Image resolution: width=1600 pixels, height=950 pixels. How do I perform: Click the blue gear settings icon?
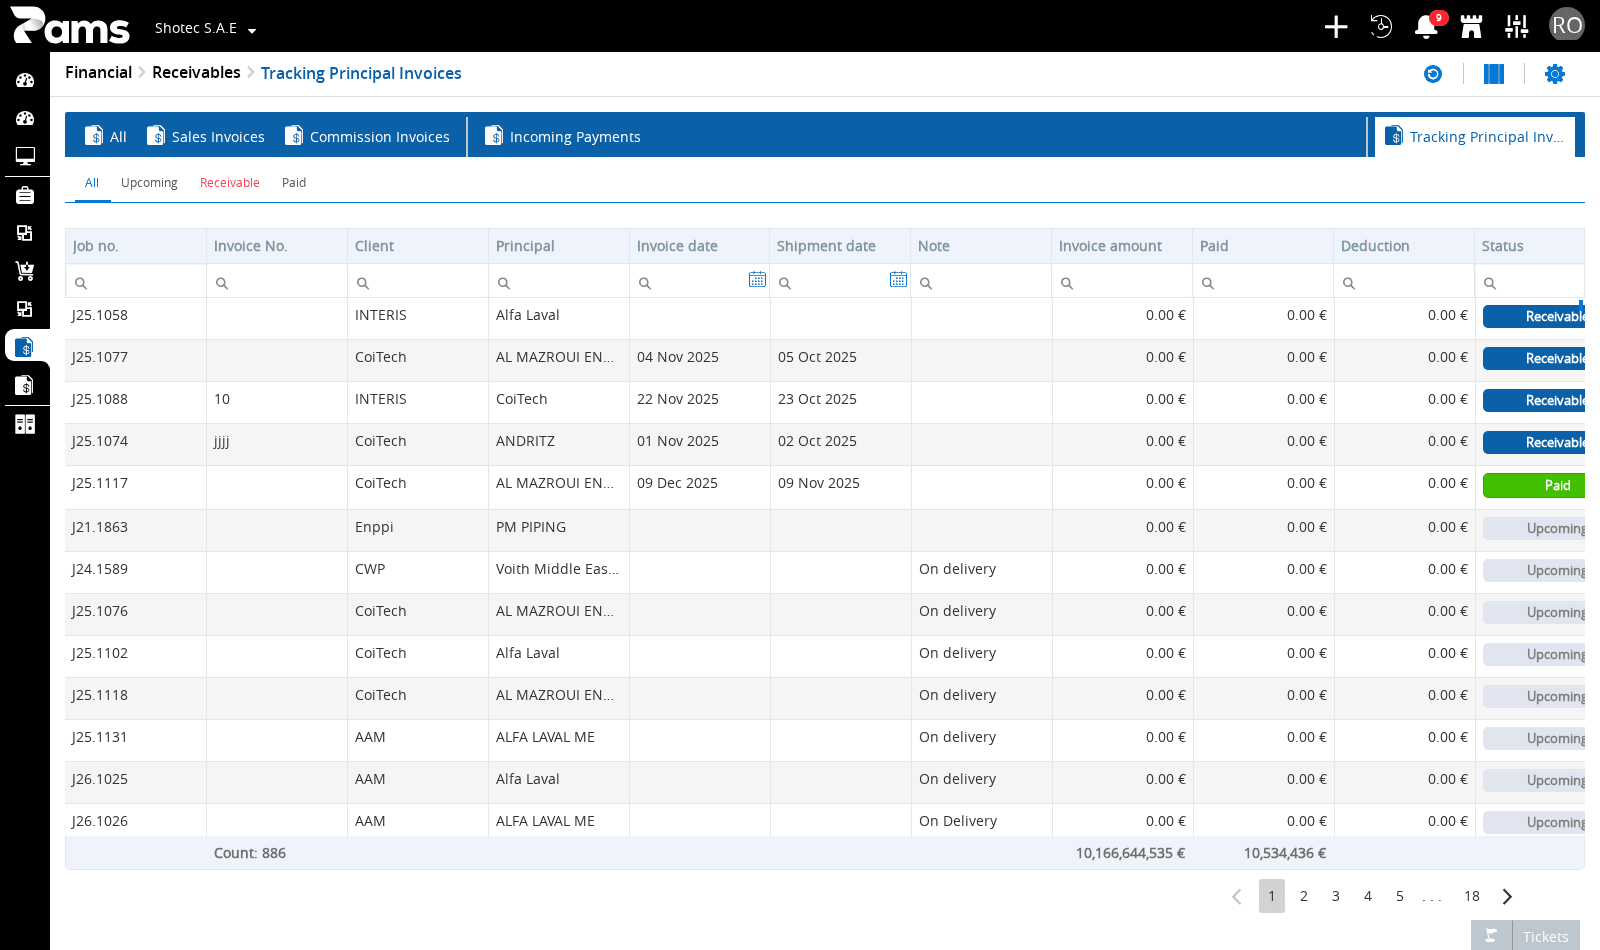[1555, 74]
